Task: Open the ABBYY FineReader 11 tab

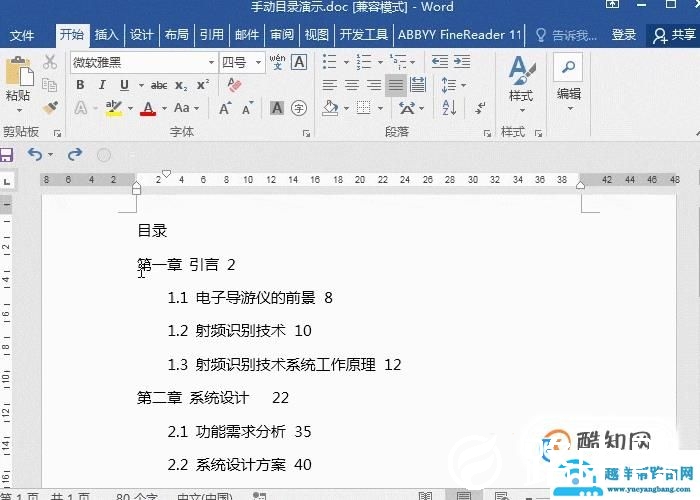Action: 459,35
